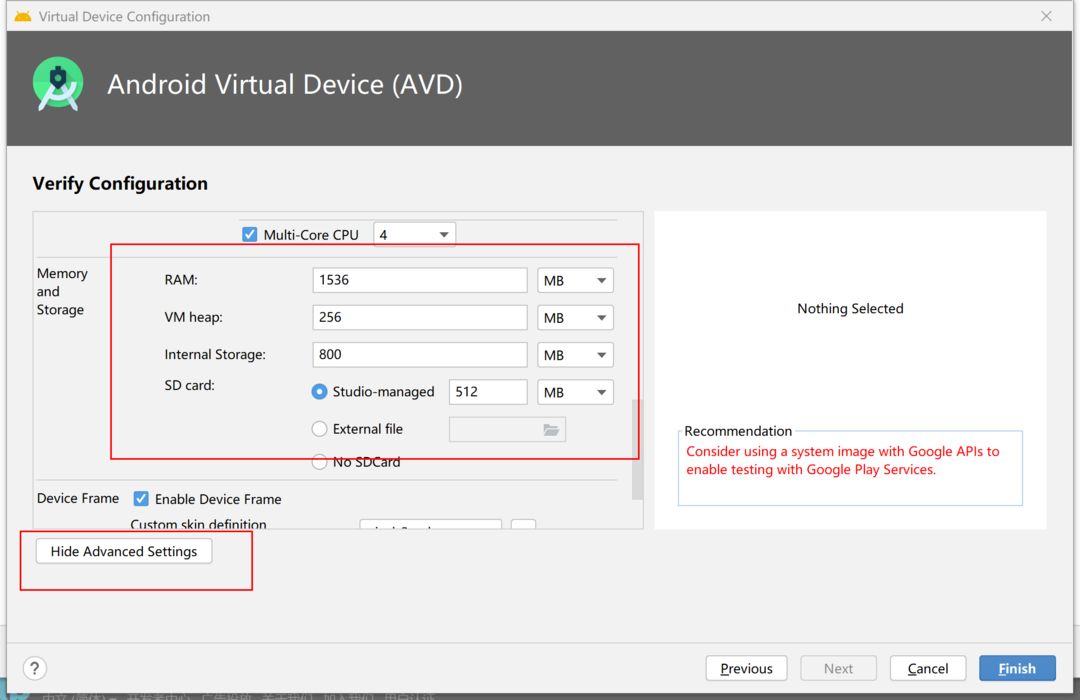Toggle the Enable Device Frame checkbox
This screenshot has width=1080, height=700.
141,498
